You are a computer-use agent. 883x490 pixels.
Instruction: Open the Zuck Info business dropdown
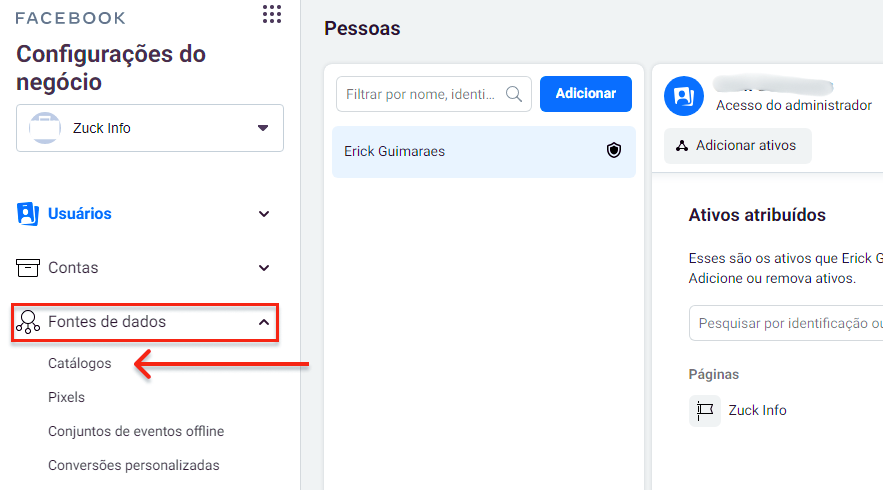pos(263,128)
